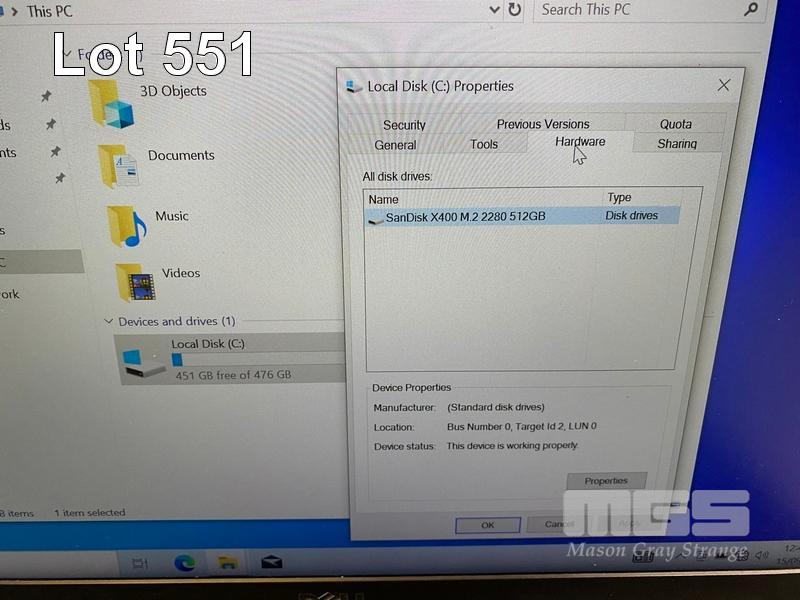
Task: Open the Music folder icon
Action: click(x=126, y=226)
